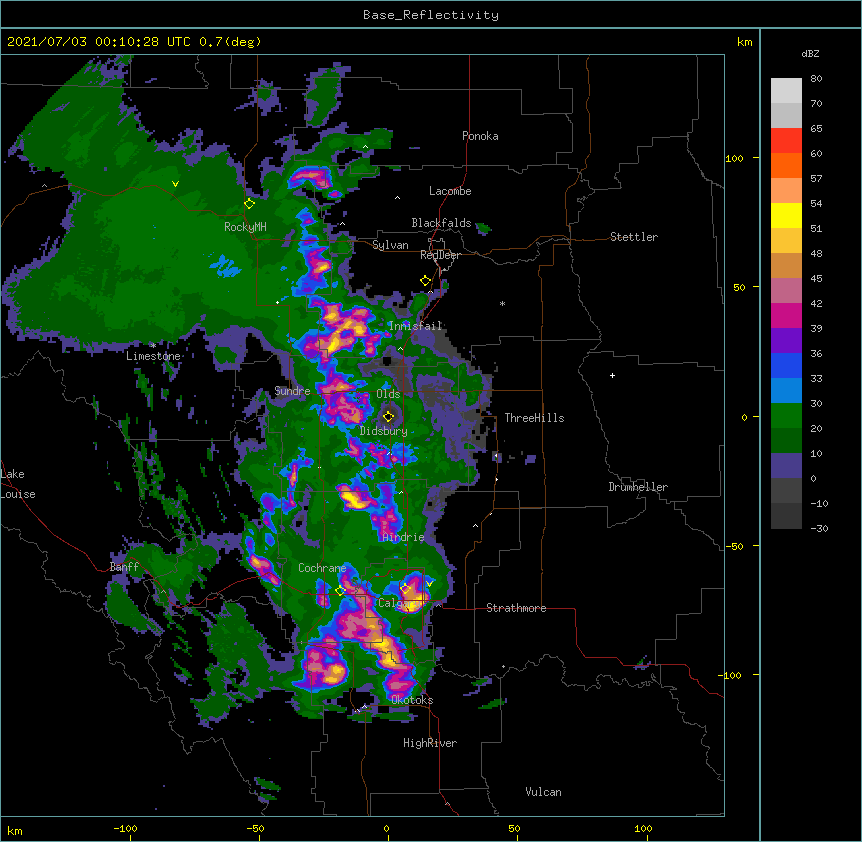Viewport: 862px width, 842px height.
Task: Click the white caret marker northwest of Sylvan
Action: click(342, 224)
